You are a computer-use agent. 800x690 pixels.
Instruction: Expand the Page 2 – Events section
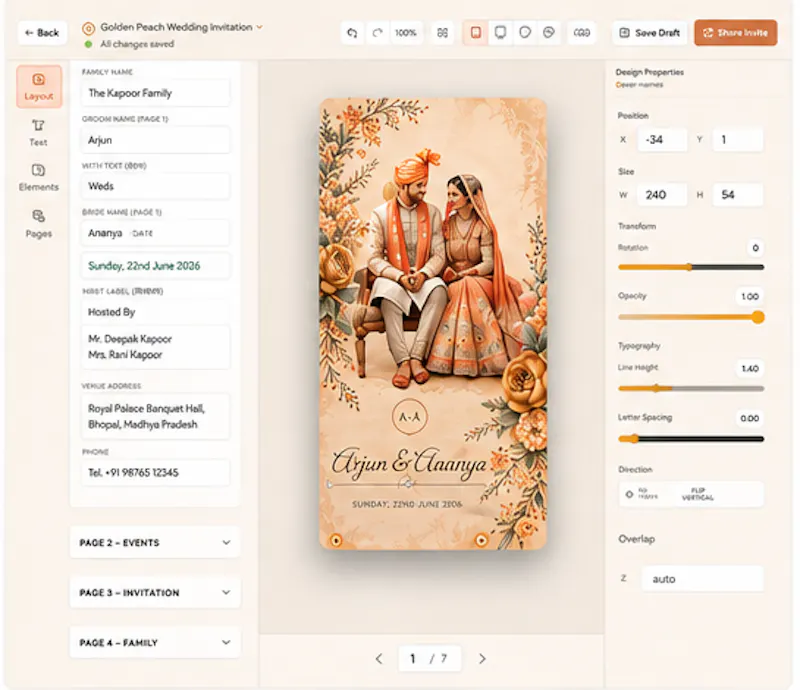point(155,543)
